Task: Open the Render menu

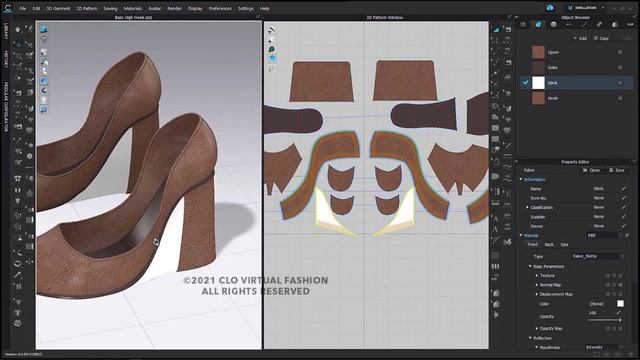Action: point(174,8)
